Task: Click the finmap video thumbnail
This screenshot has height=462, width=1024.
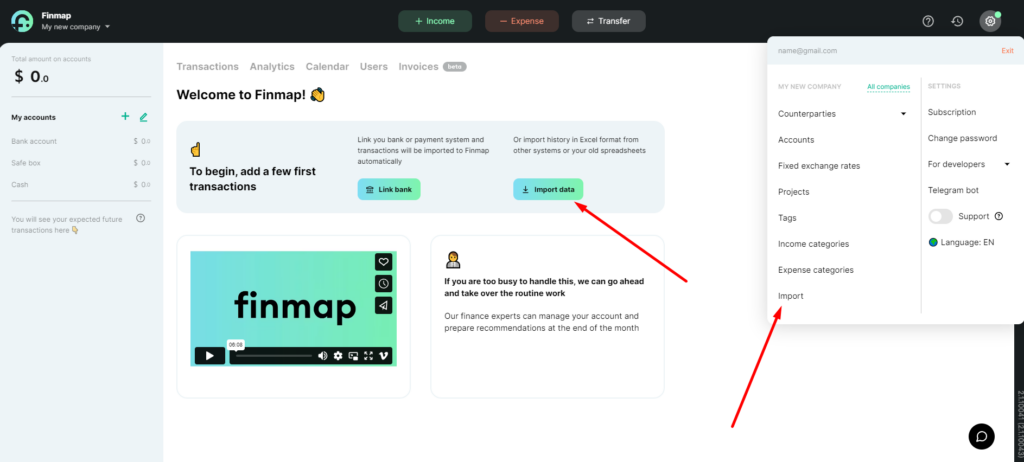Action: pos(293,308)
